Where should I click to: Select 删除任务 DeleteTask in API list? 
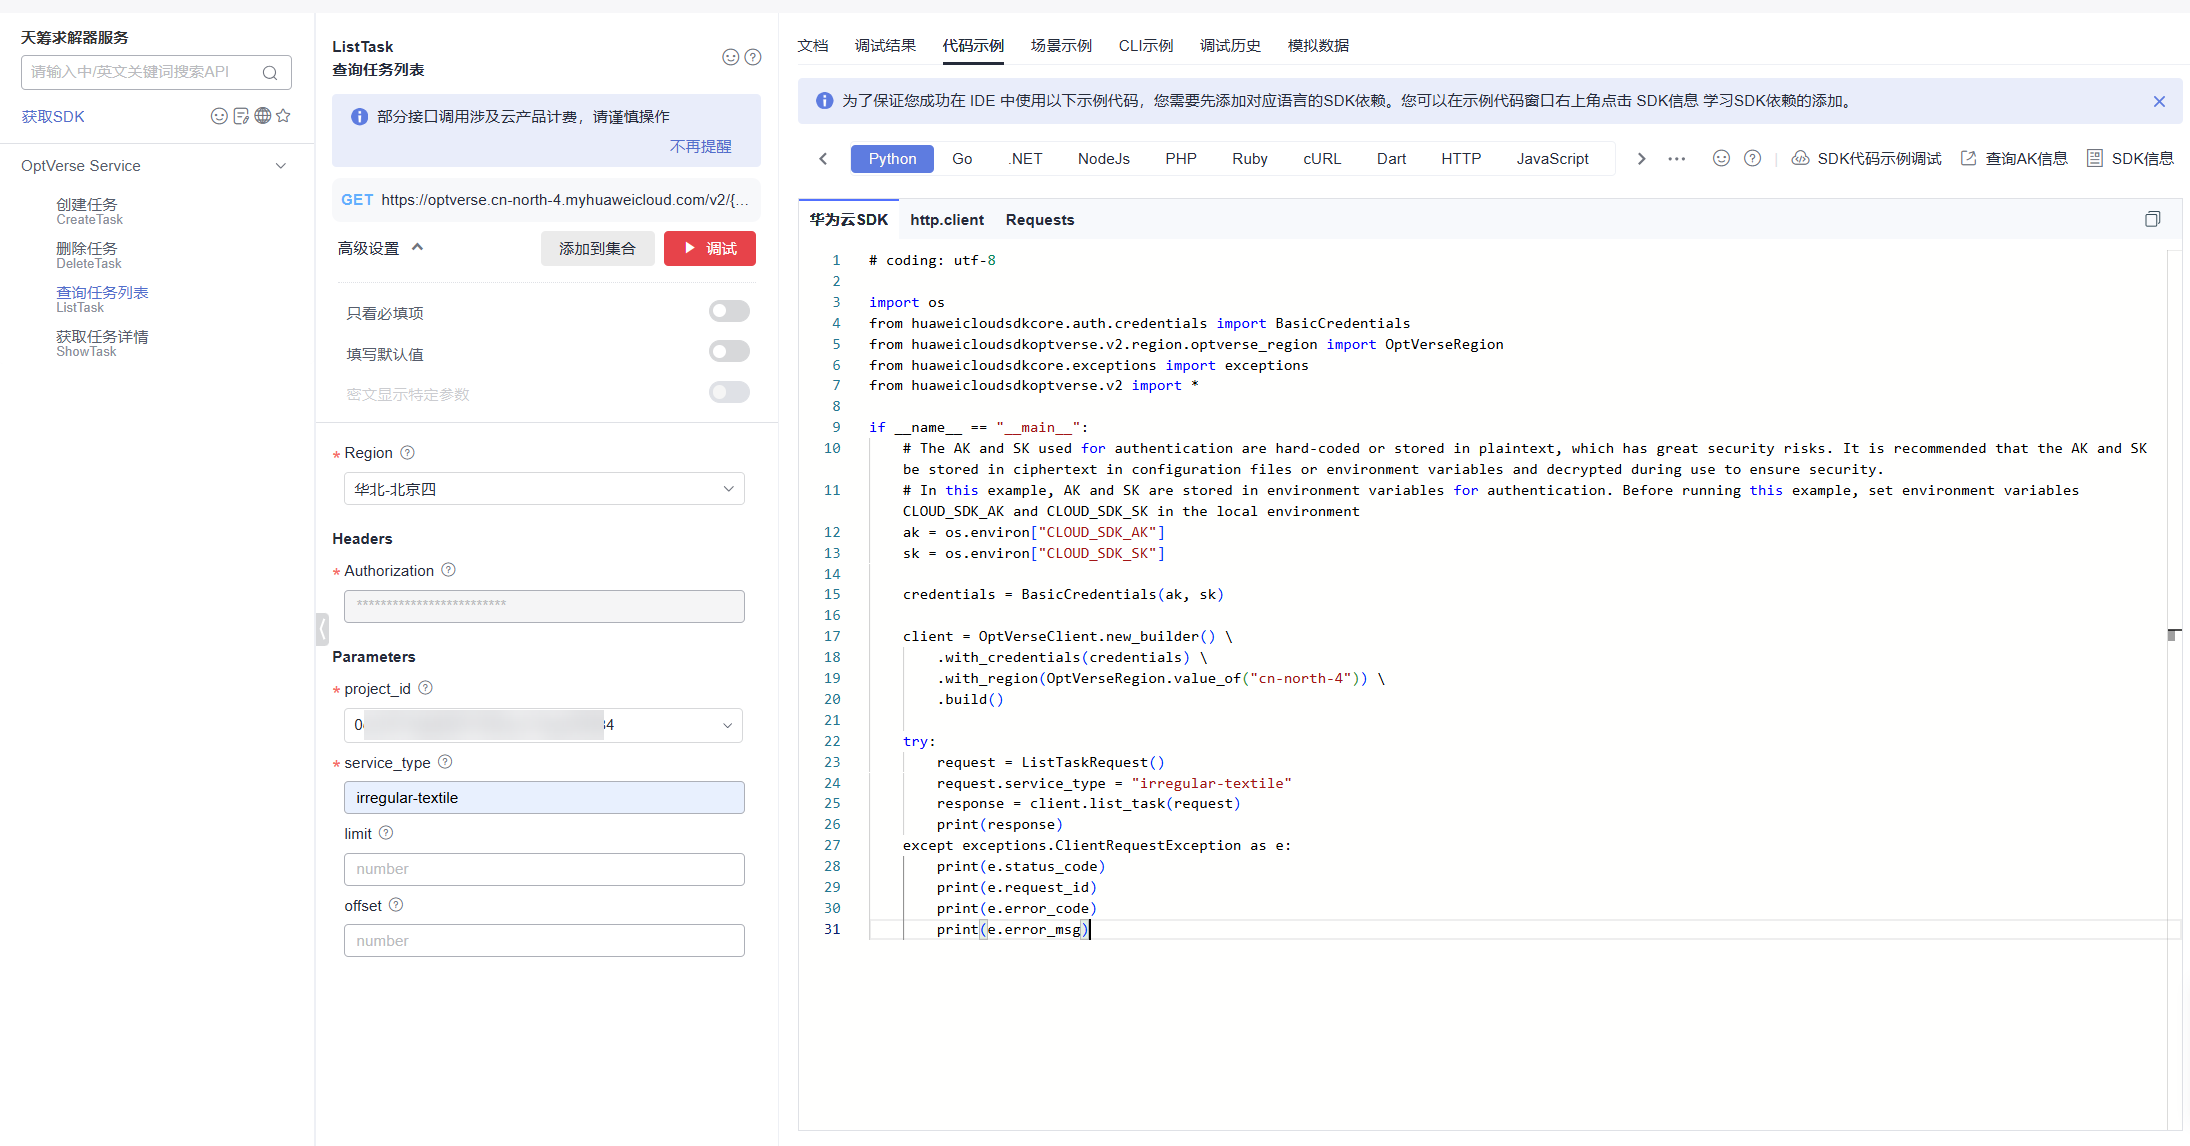point(88,255)
